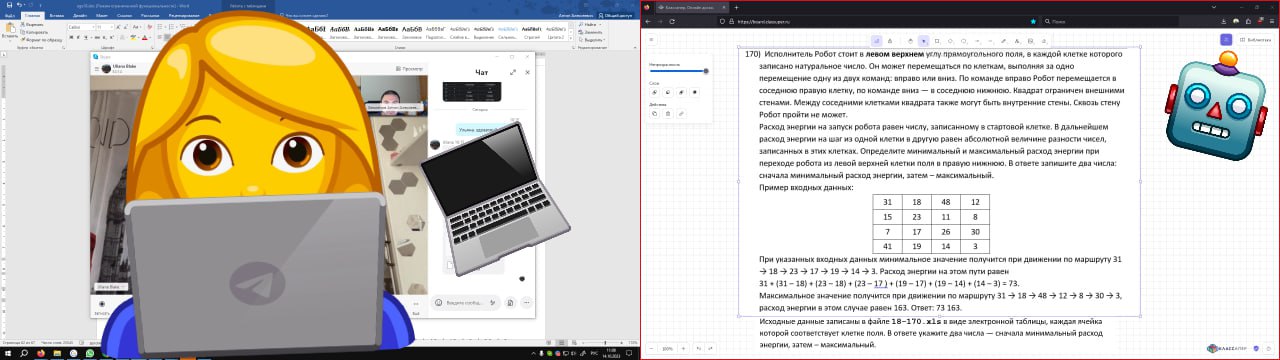The image size is (1280, 360).
Task: Click Заменить in Word ribbon
Action: point(592,32)
